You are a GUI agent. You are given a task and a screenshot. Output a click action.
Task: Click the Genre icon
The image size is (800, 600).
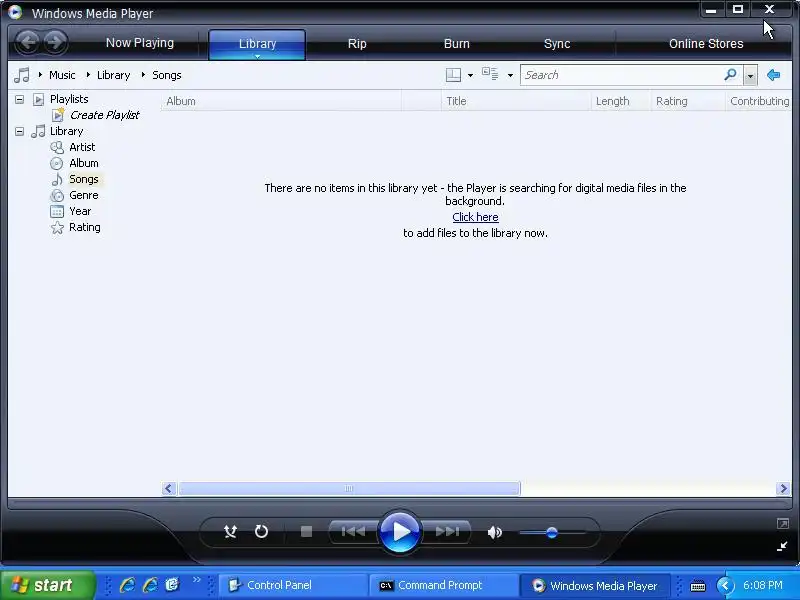pos(57,195)
